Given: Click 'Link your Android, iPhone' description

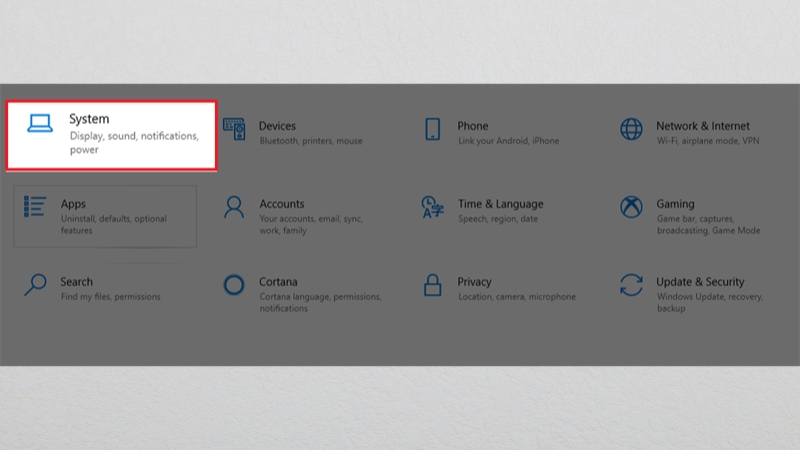Looking at the screenshot, I should [x=508, y=141].
